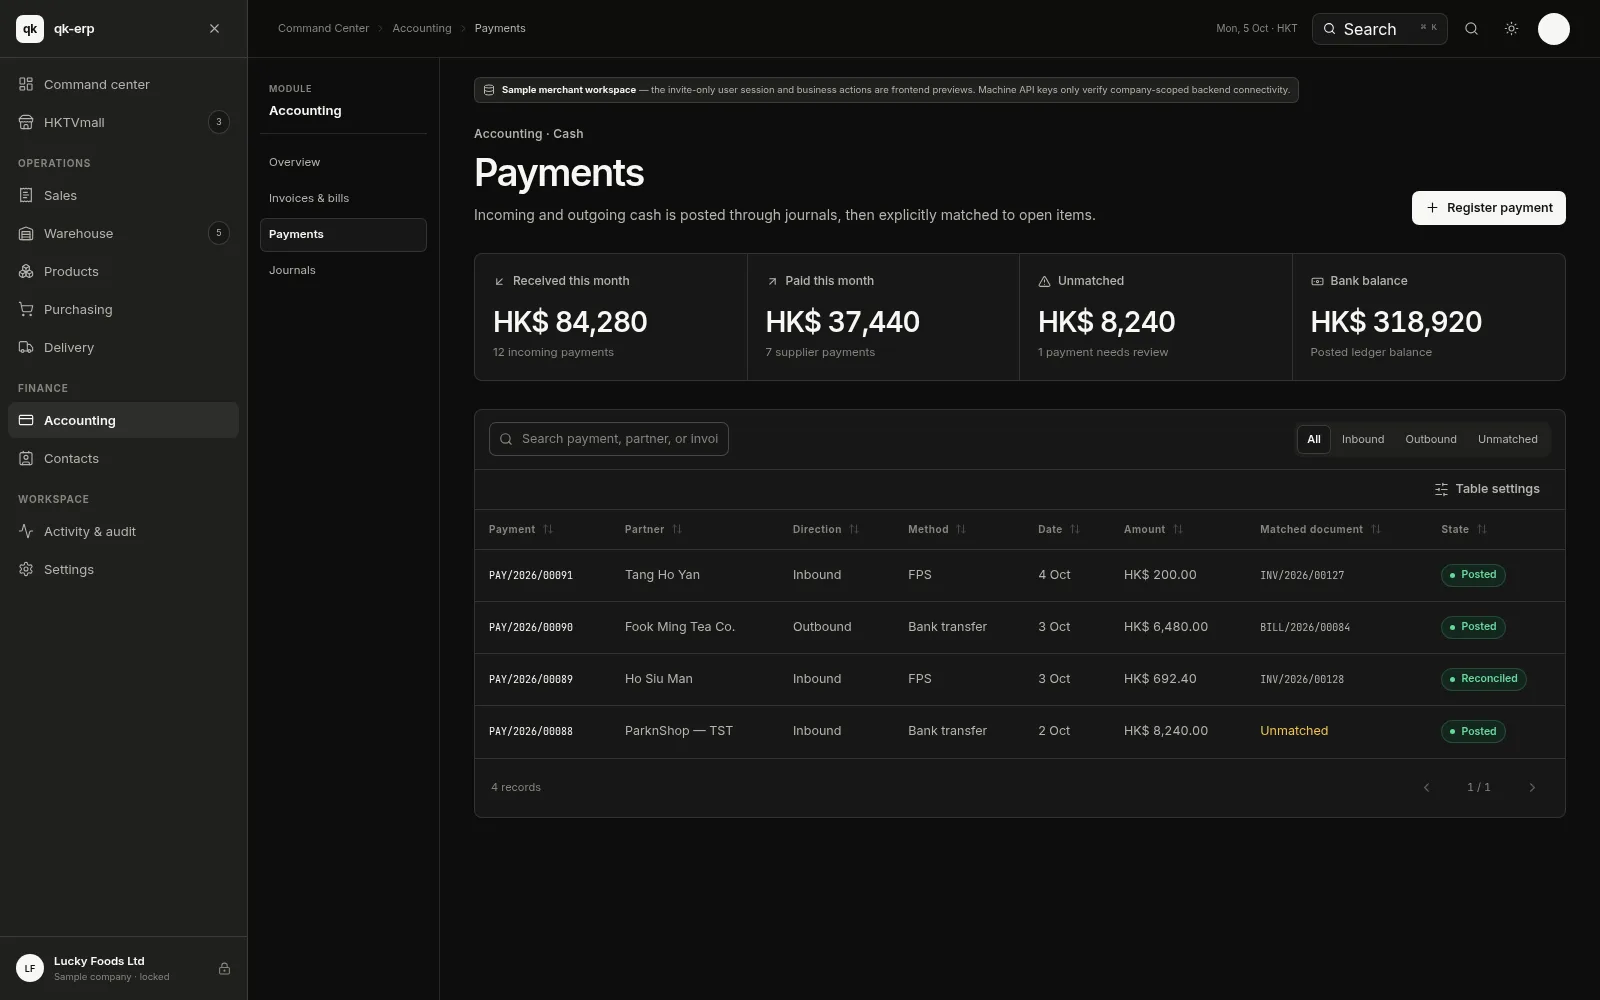
Task: Click the Paid this month card
Action: 883,317
